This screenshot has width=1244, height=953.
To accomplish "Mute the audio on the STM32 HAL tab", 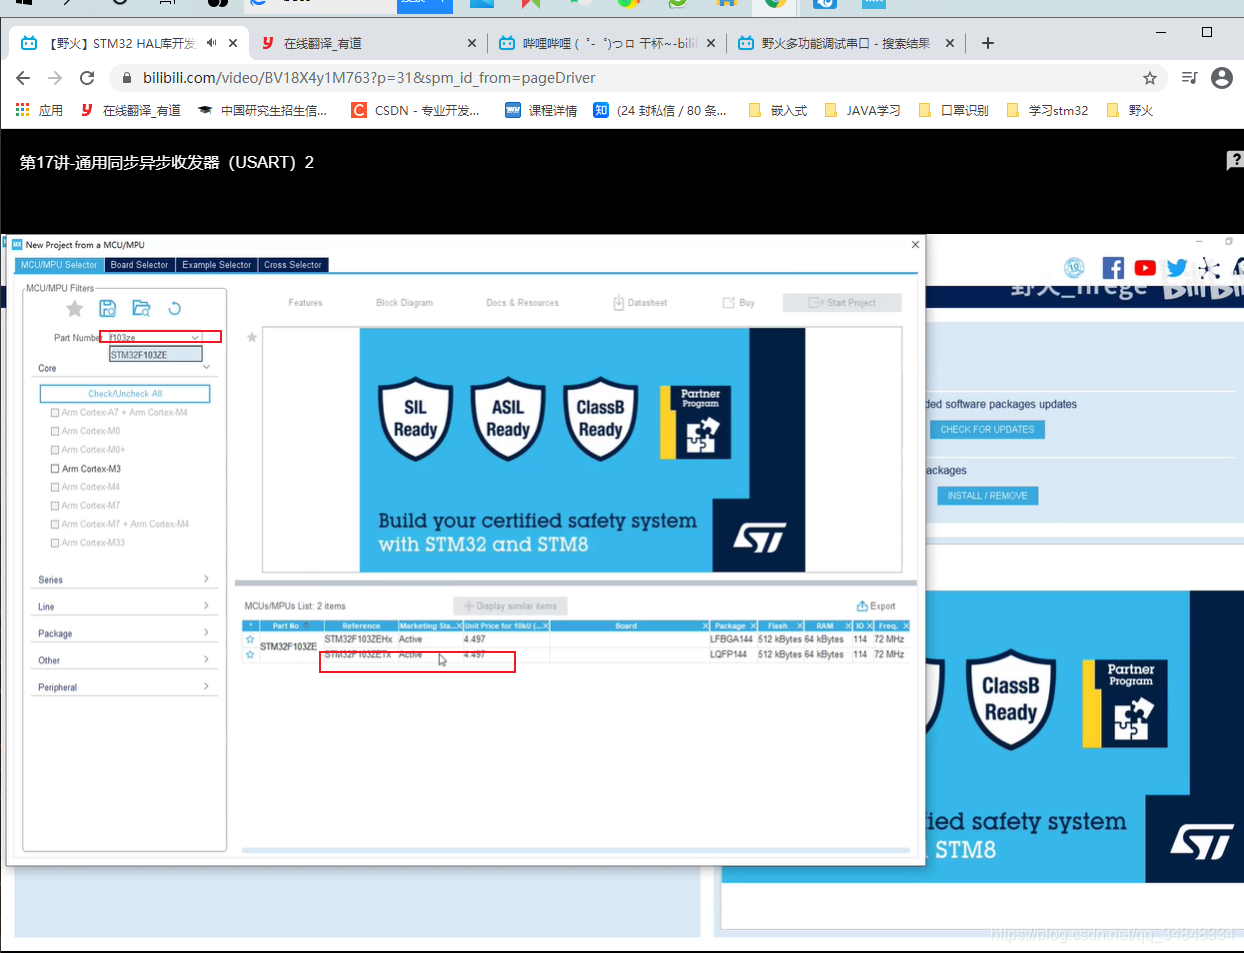I will click(212, 43).
